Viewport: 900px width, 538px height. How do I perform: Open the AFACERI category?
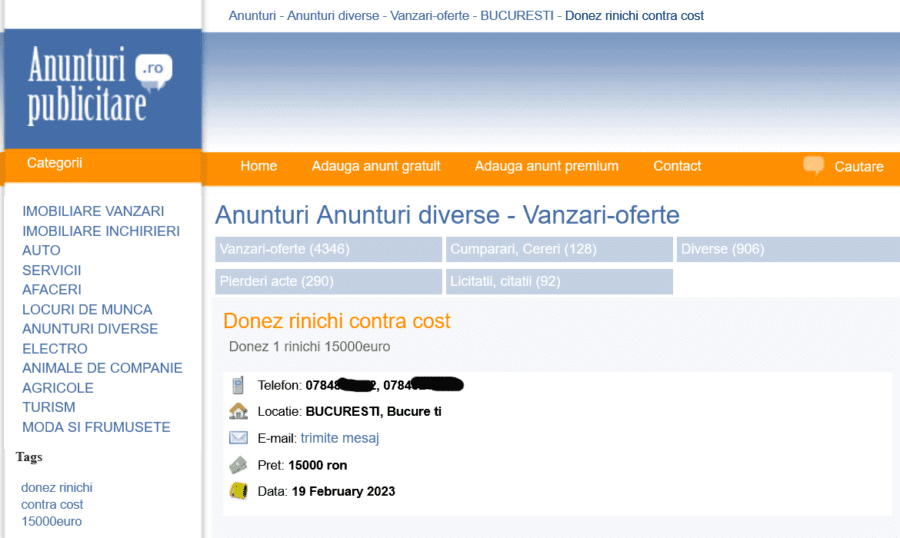tap(52, 289)
